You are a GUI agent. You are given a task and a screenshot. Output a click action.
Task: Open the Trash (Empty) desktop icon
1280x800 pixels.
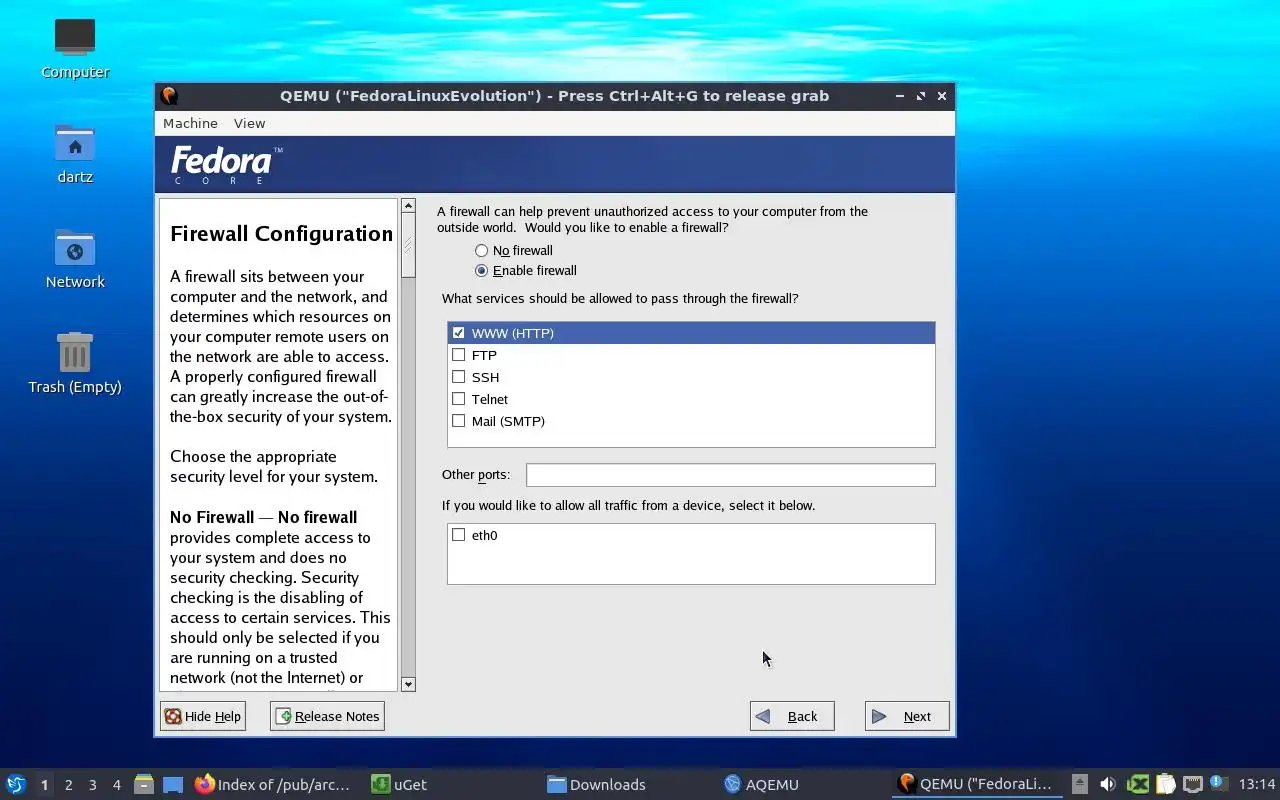pyautogui.click(x=75, y=353)
